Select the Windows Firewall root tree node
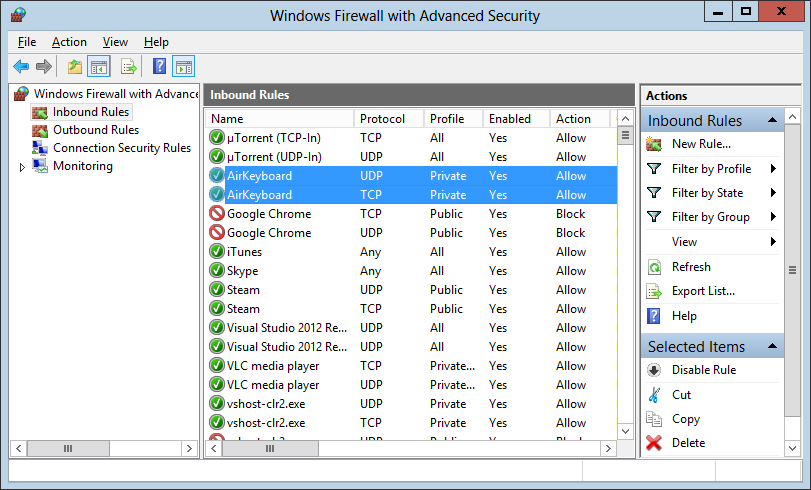This screenshot has width=811, height=490. click(116, 94)
